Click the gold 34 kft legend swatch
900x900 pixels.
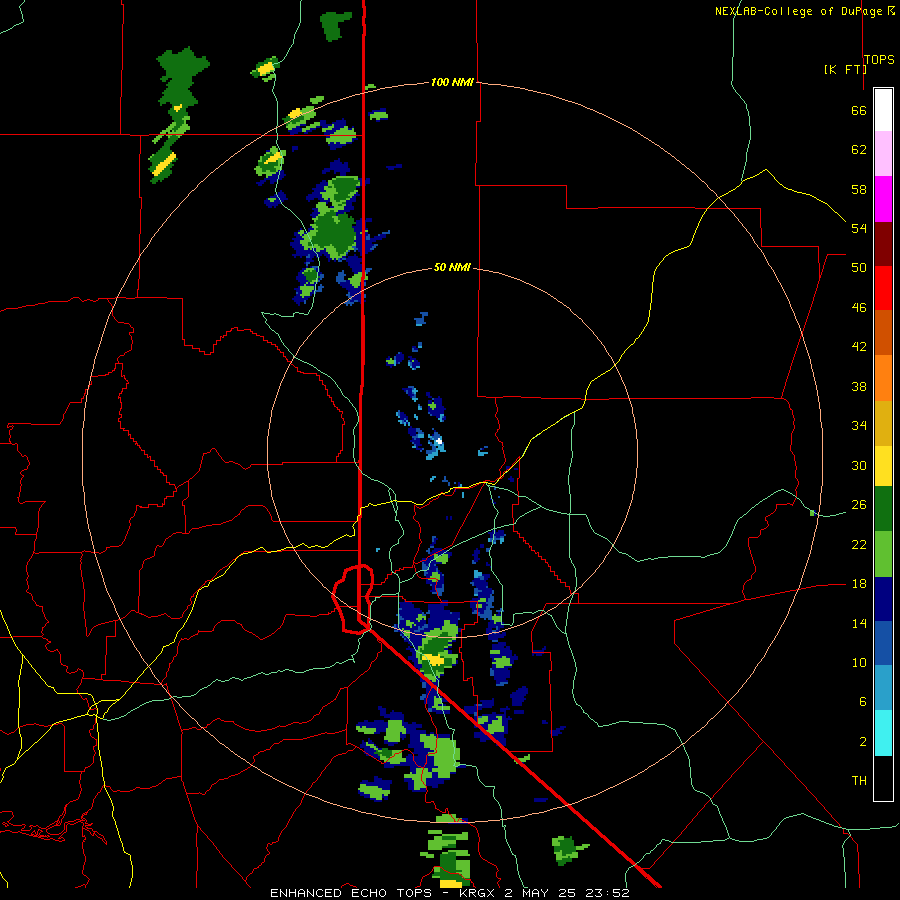click(x=883, y=423)
